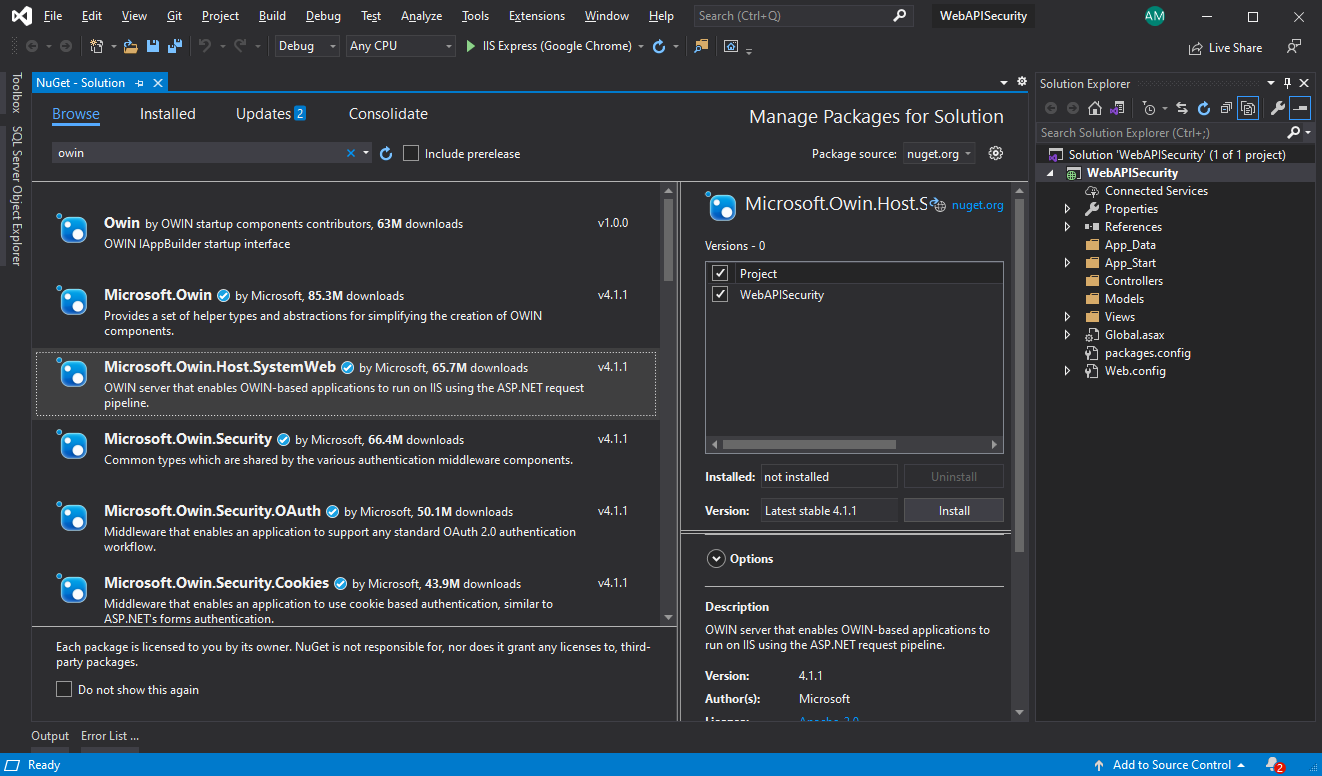
Task: Click the Save All toolbar icon
Action: (x=175, y=46)
